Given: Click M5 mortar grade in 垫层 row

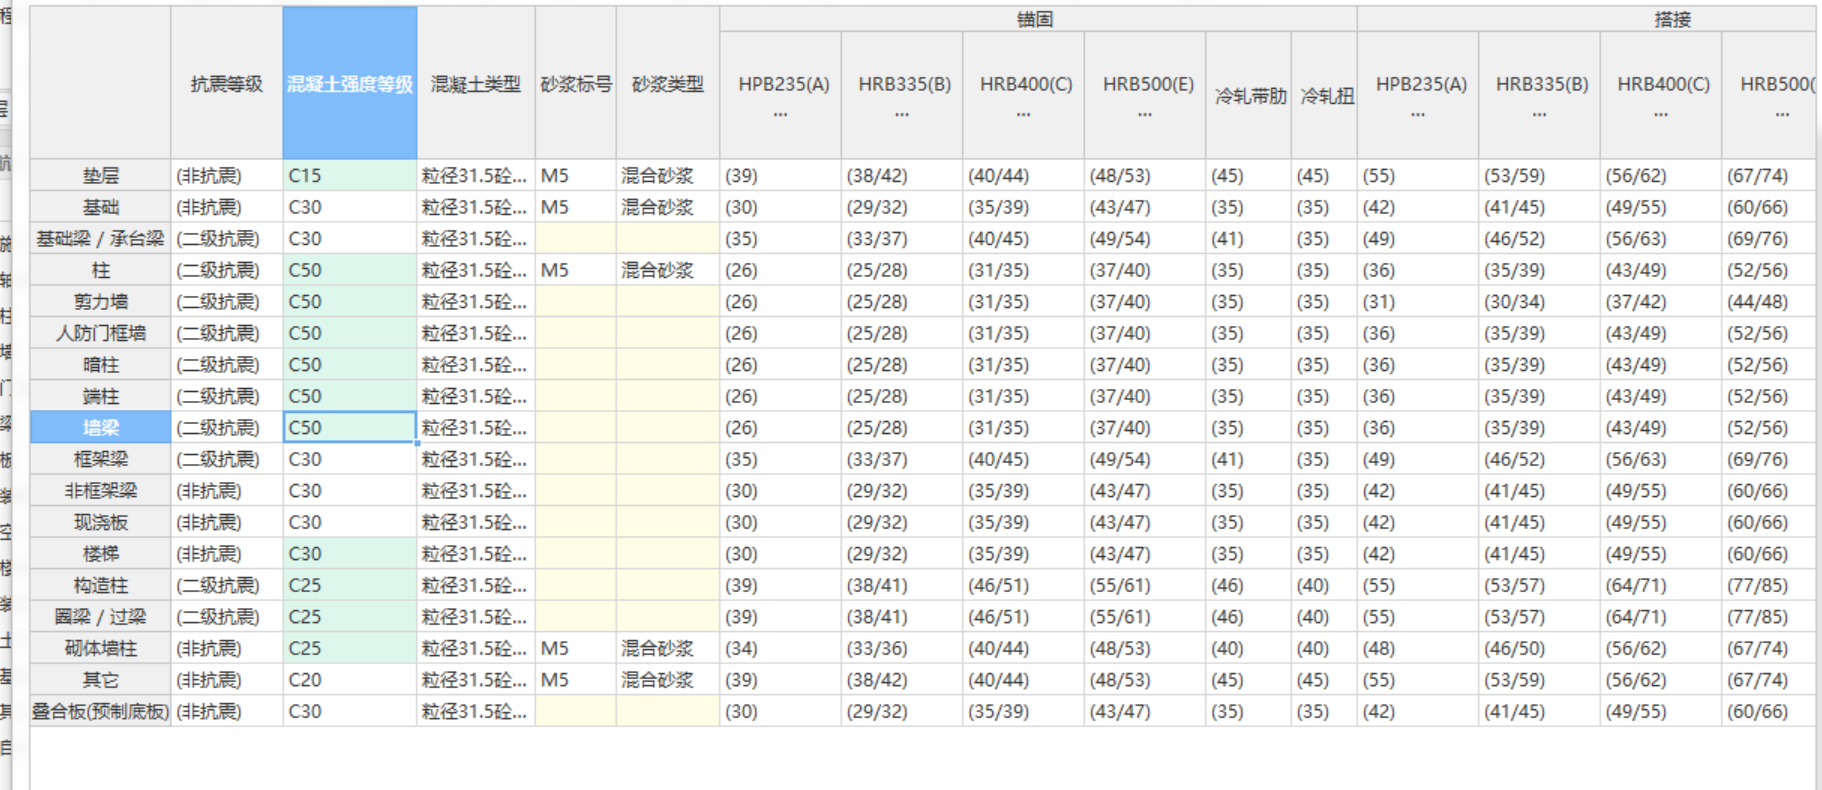Looking at the screenshot, I should point(576,176).
